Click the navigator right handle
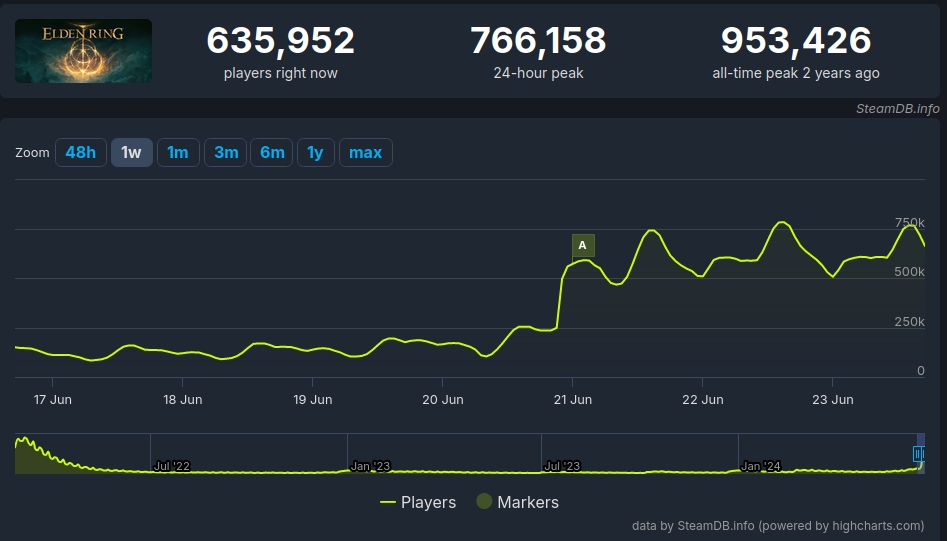Image resolution: width=947 pixels, height=541 pixels. [919, 454]
